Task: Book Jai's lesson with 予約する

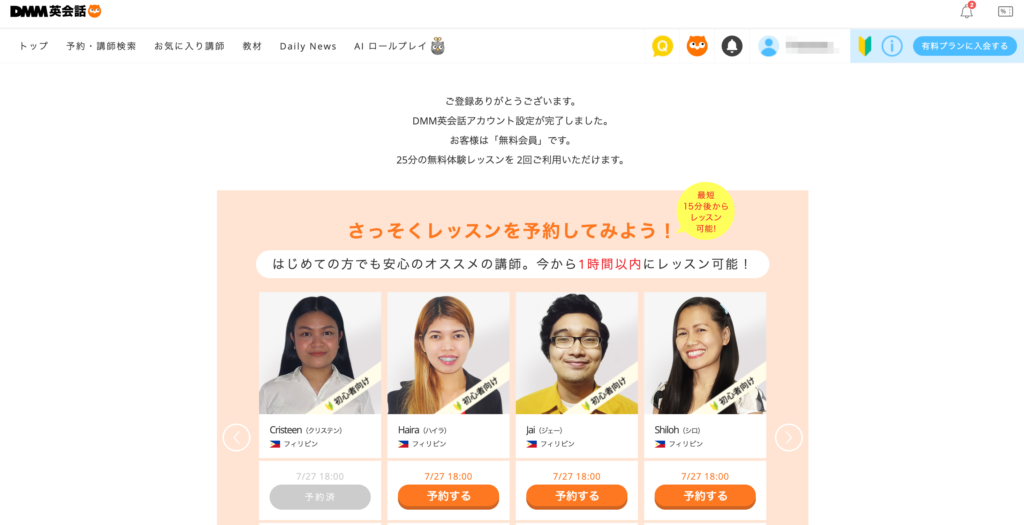Action: 577,496
